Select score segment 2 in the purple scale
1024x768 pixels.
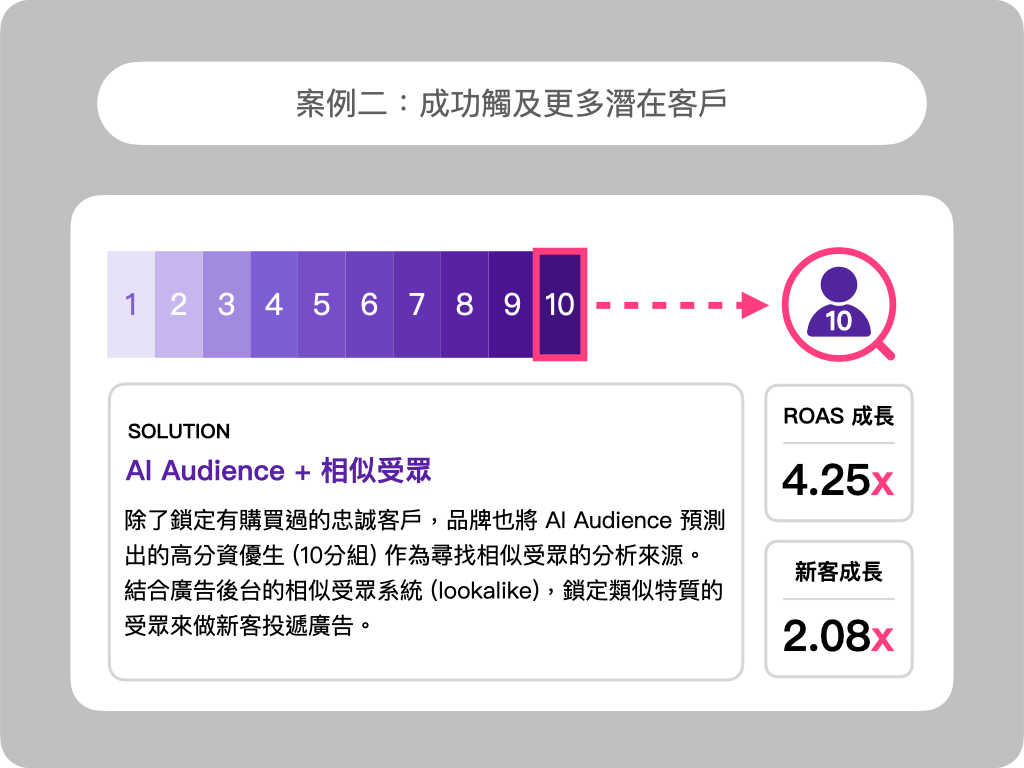coord(179,304)
